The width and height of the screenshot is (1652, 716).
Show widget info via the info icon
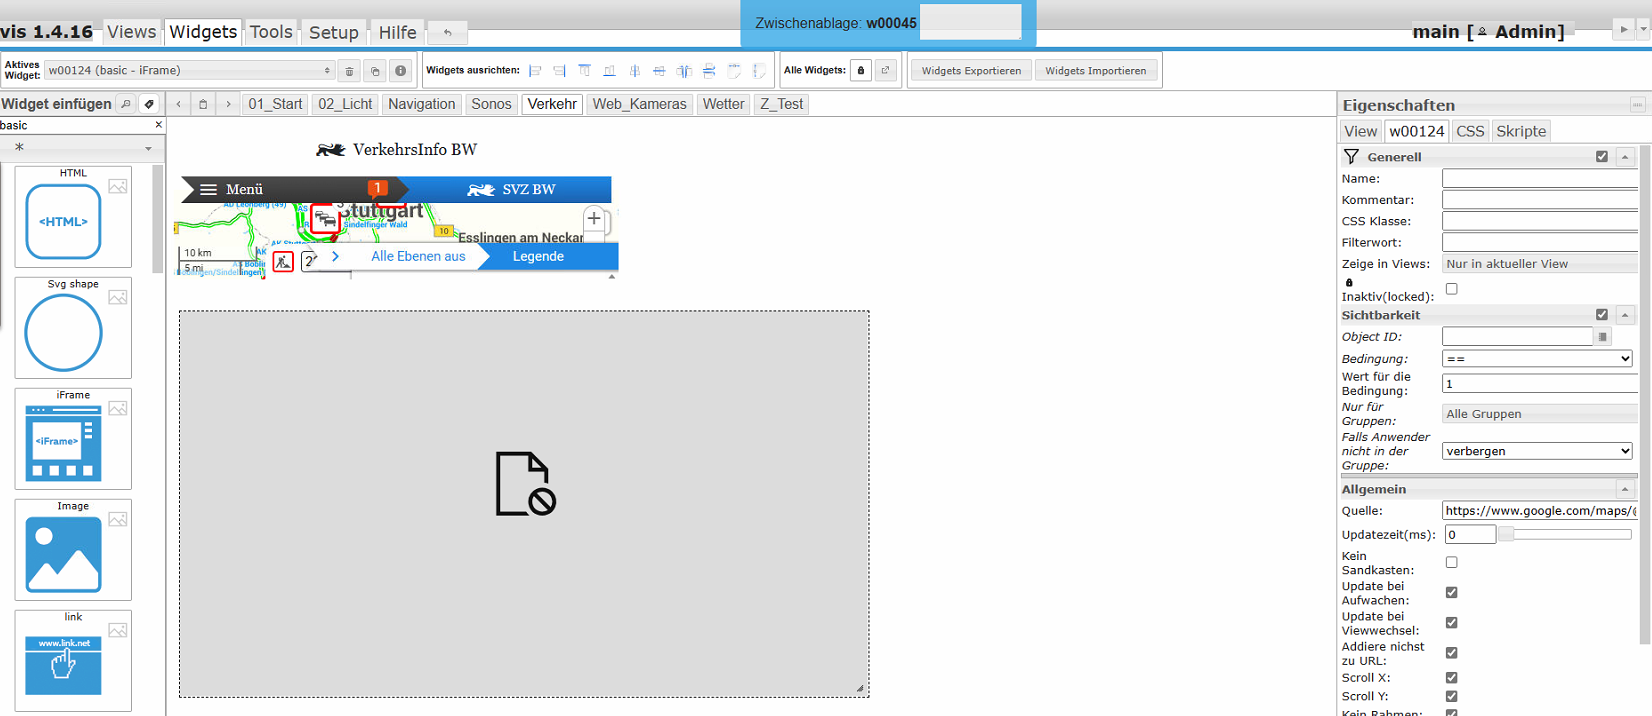click(401, 71)
